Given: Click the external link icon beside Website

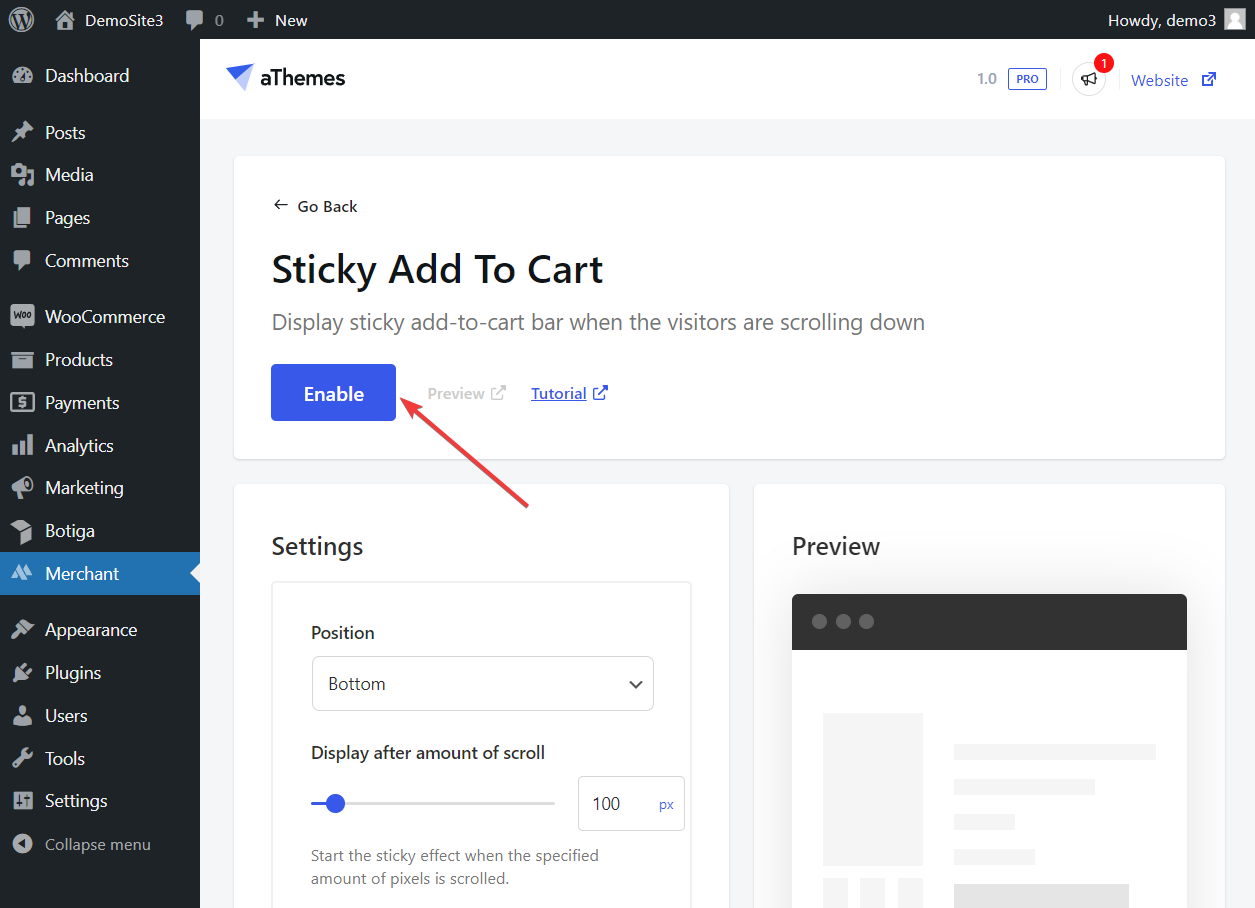Looking at the screenshot, I should 1209,80.
